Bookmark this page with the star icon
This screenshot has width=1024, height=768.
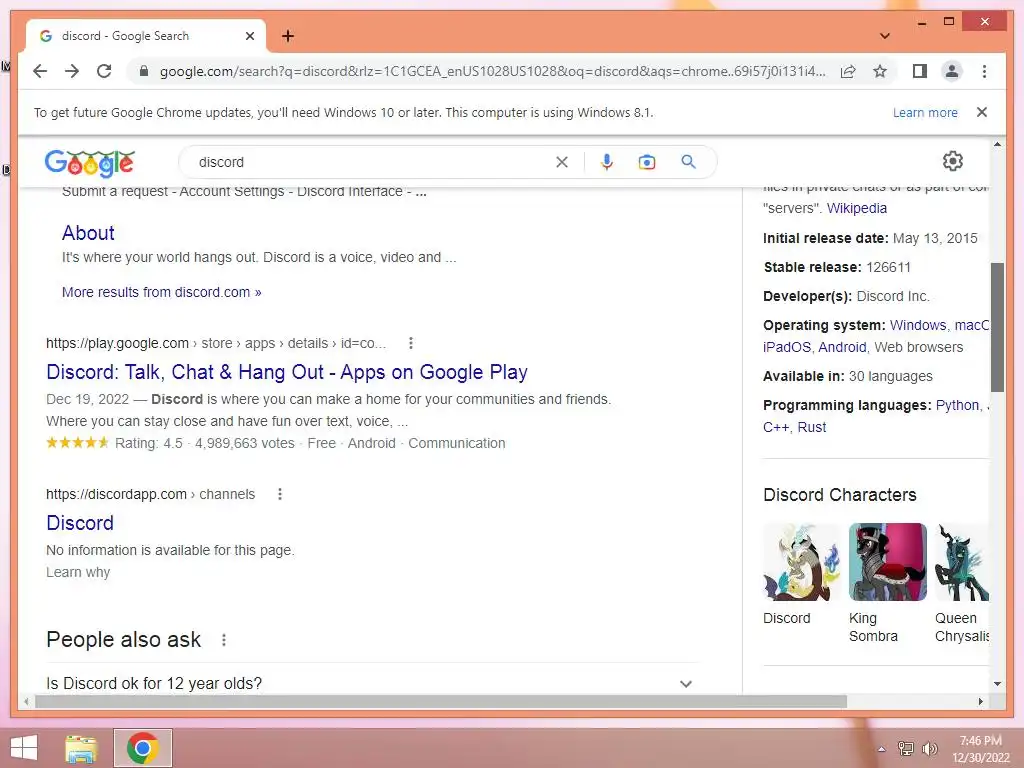(880, 71)
